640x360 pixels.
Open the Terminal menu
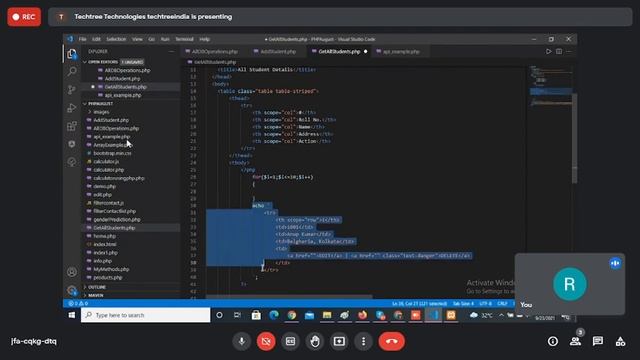[x=184, y=39]
